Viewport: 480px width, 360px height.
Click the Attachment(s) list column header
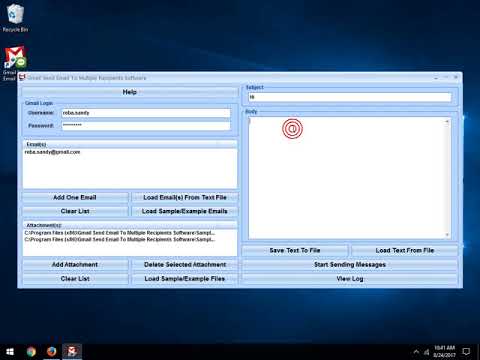click(x=130, y=225)
